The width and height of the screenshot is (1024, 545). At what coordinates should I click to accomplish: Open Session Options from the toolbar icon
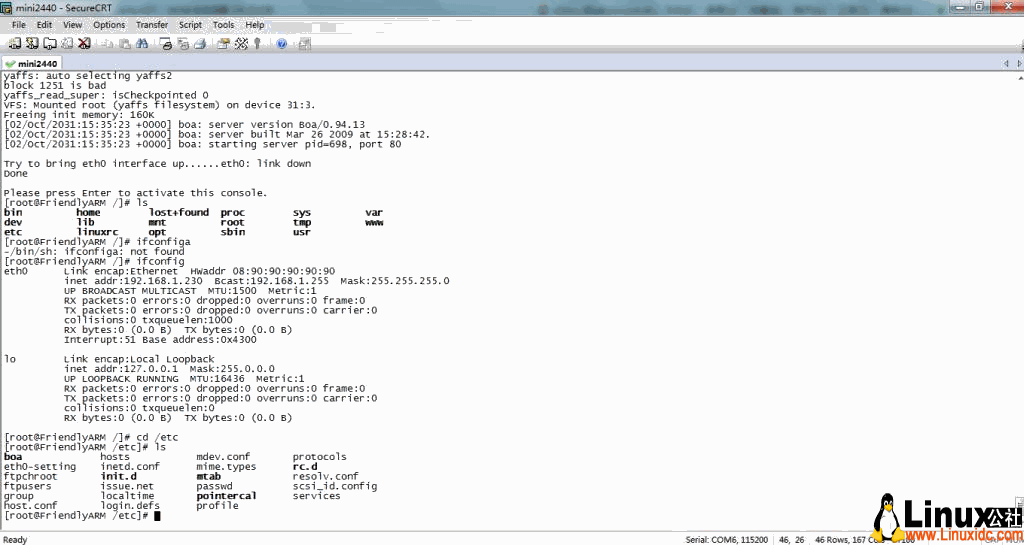click(223, 44)
